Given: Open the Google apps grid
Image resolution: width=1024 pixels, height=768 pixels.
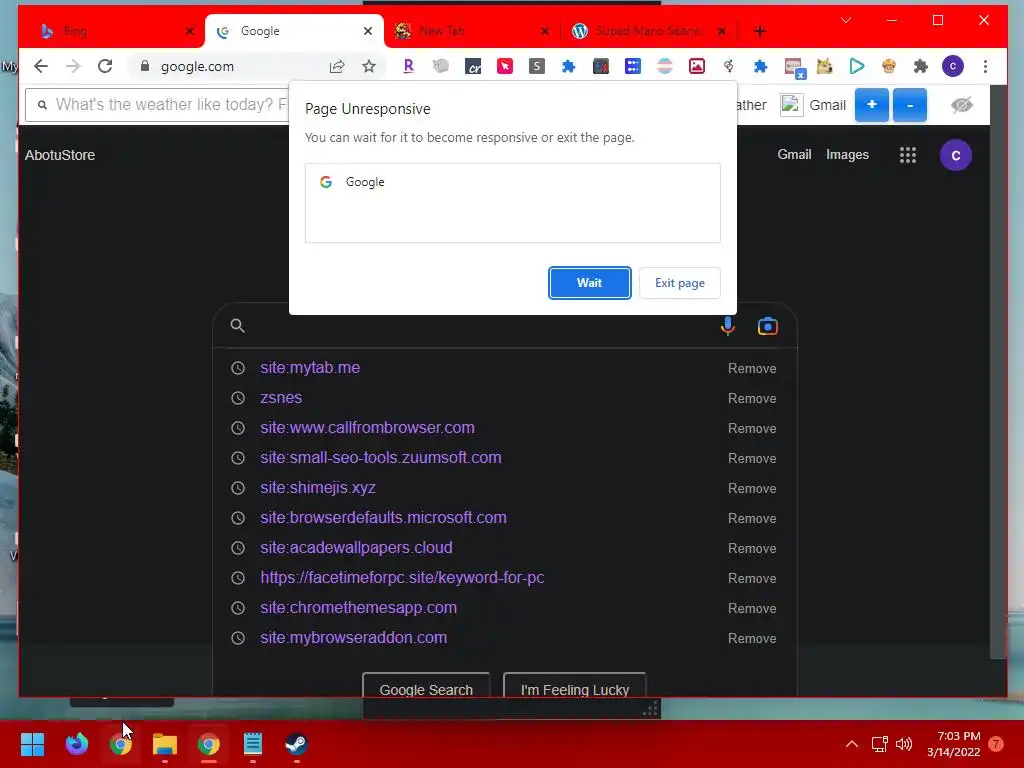Looking at the screenshot, I should pyautogui.click(x=908, y=155).
